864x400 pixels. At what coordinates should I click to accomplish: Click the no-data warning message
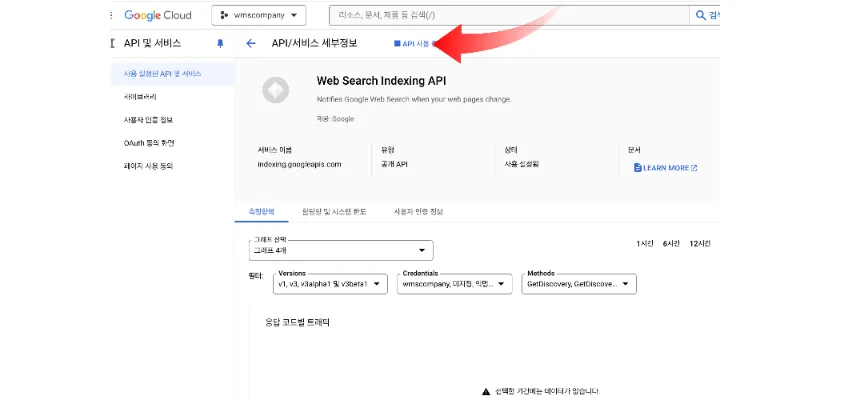pyautogui.click(x=541, y=391)
